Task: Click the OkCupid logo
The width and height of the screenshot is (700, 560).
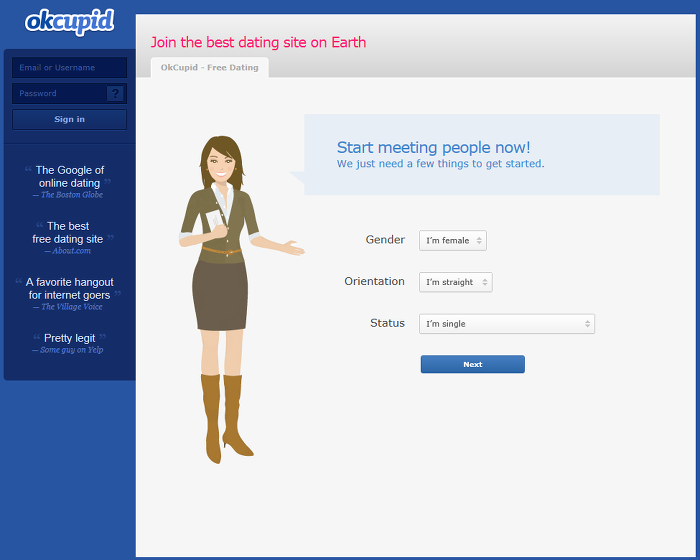Action: (x=70, y=21)
